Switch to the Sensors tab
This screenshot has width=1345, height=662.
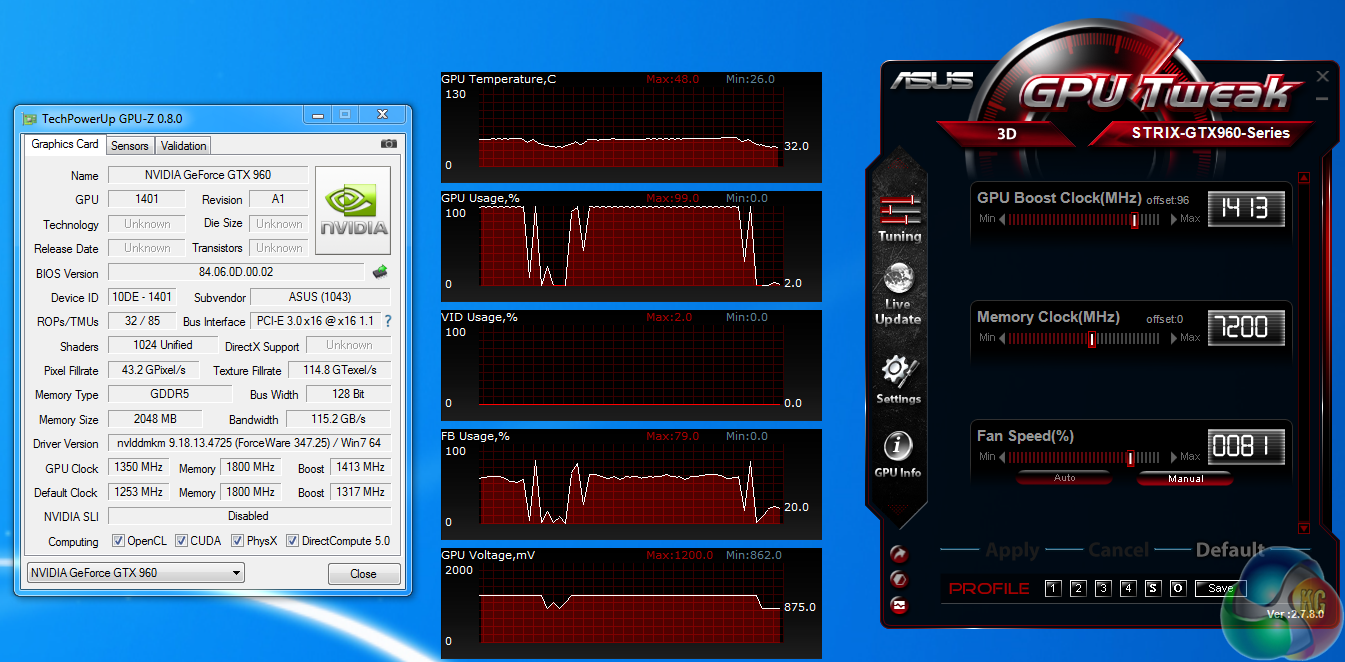[x=129, y=146]
